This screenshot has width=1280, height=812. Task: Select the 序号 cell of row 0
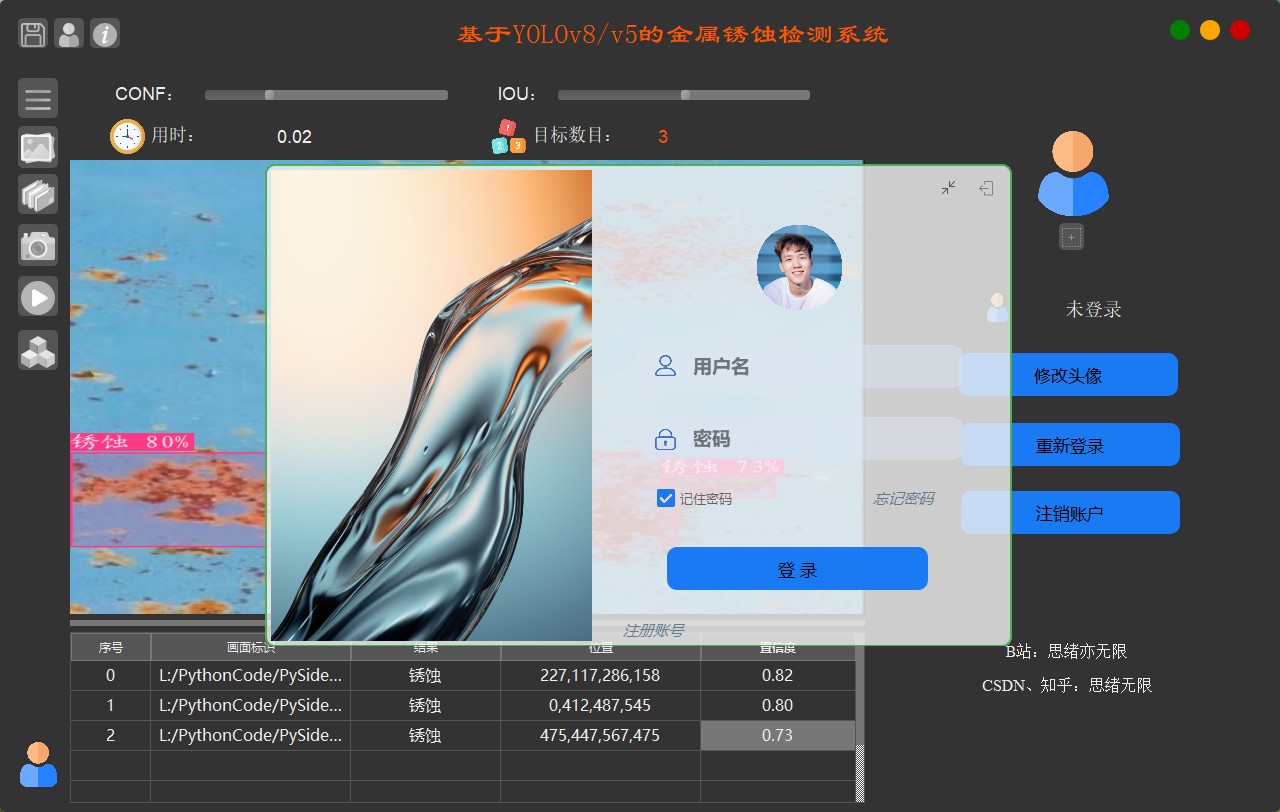point(110,675)
